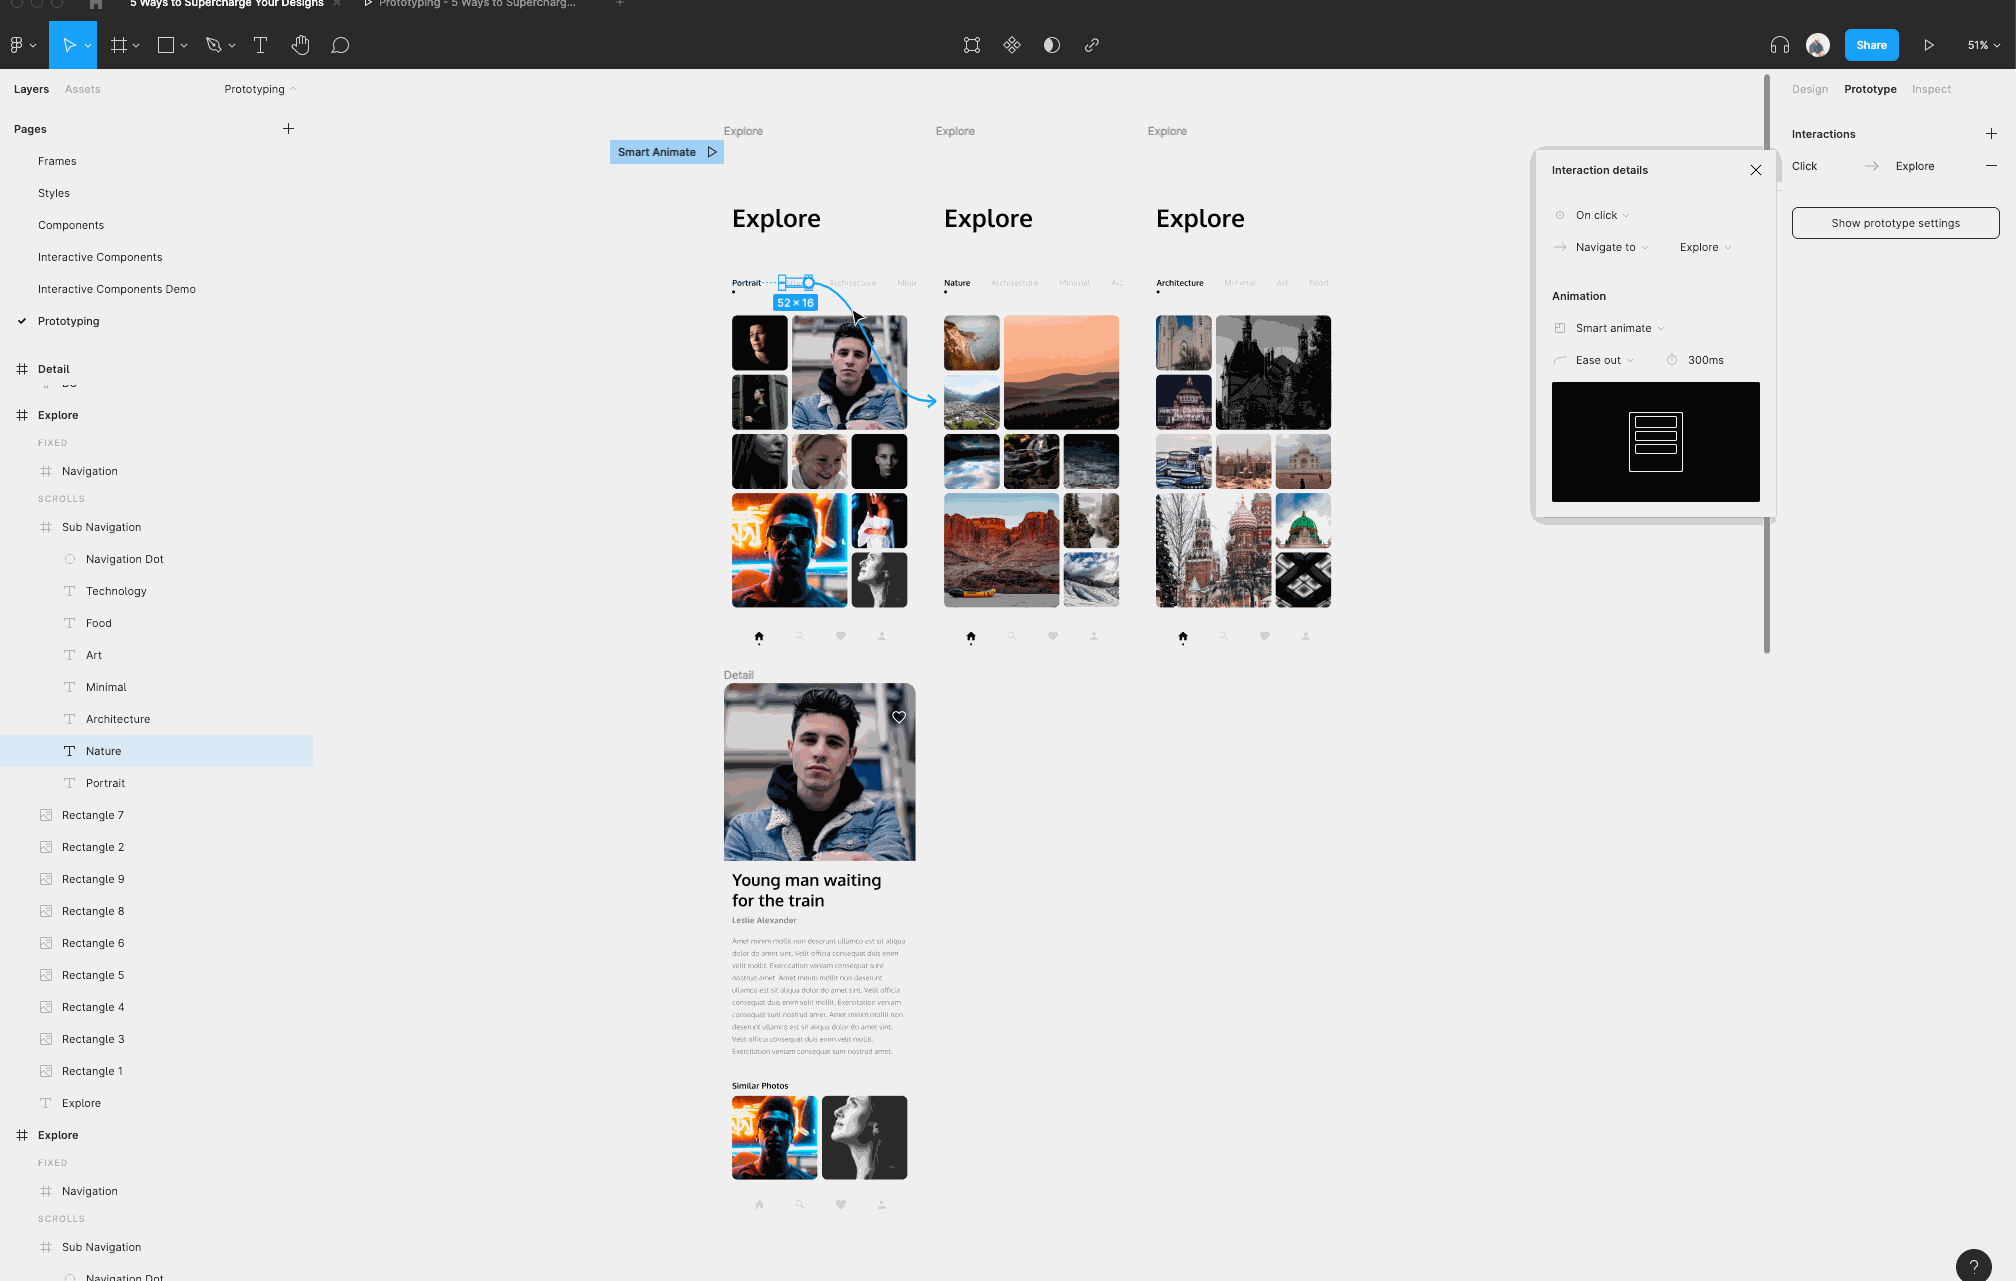Switch to the Design tab
This screenshot has height=1281, width=2016.
click(1809, 89)
